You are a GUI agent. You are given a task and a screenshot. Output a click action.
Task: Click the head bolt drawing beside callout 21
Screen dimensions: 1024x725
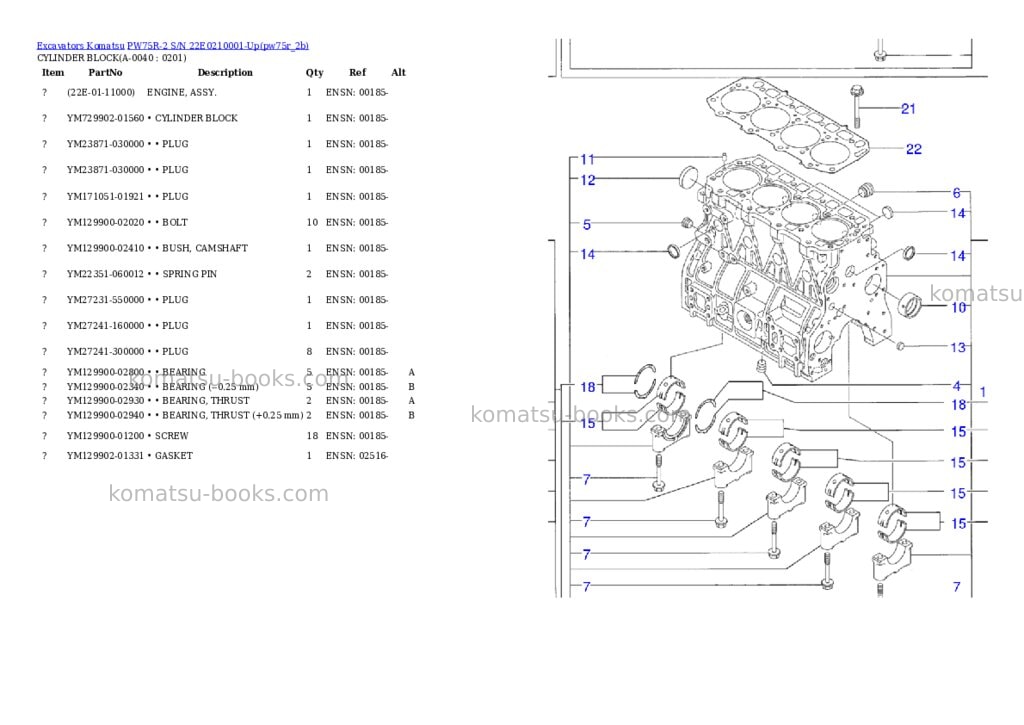pos(857,105)
